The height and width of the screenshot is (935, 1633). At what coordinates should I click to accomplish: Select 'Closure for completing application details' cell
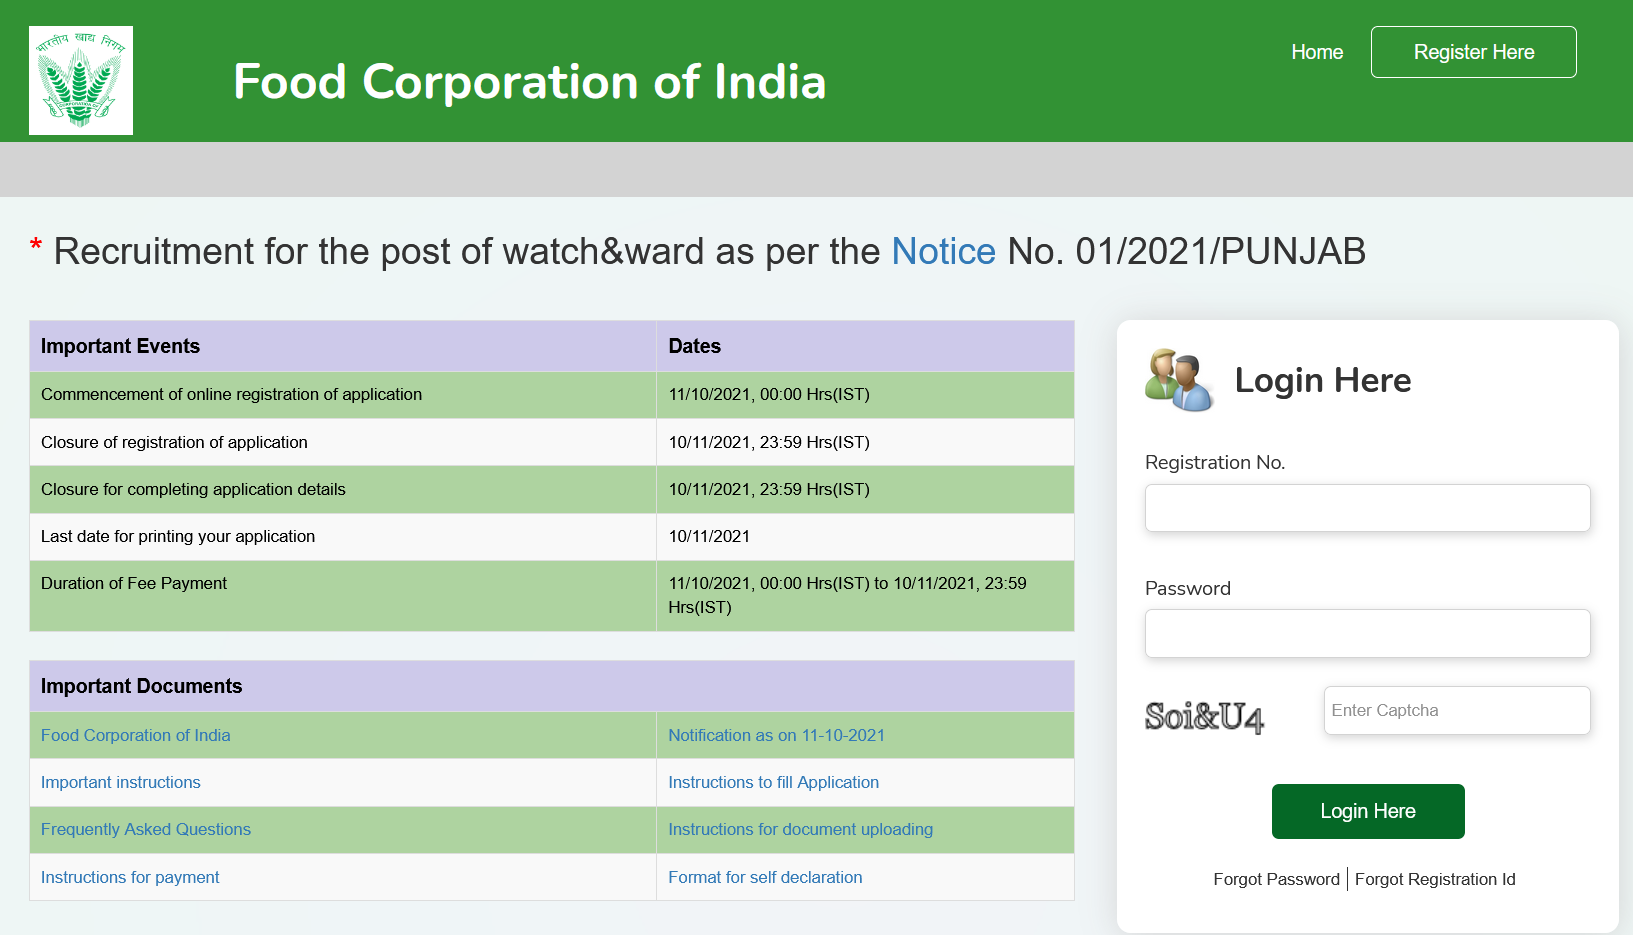coord(343,489)
